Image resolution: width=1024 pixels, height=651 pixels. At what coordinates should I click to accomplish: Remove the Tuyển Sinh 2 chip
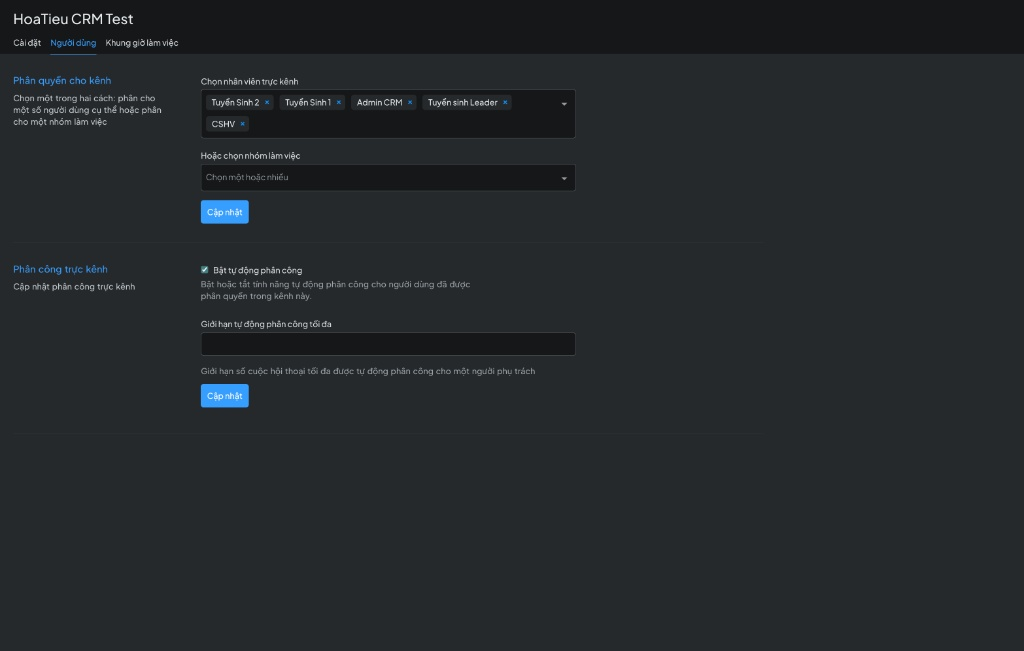coord(267,102)
